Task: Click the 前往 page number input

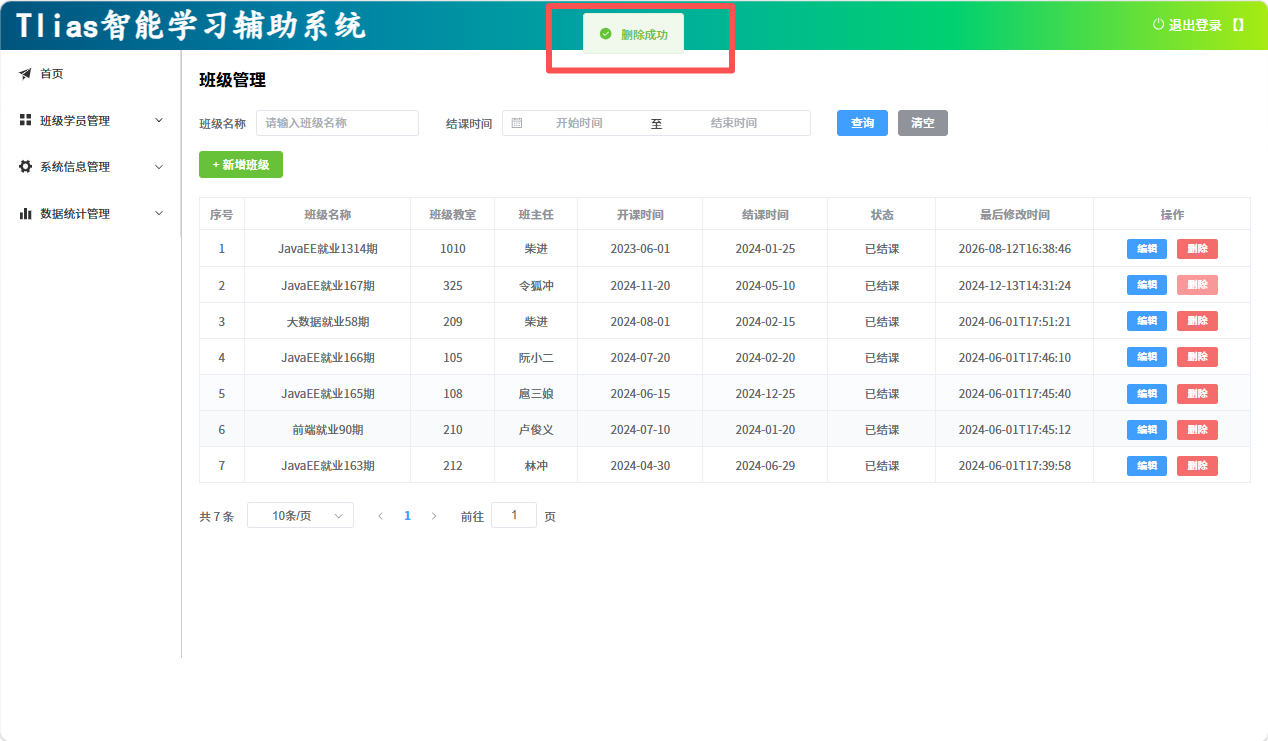Action: click(x=514, y=516)
